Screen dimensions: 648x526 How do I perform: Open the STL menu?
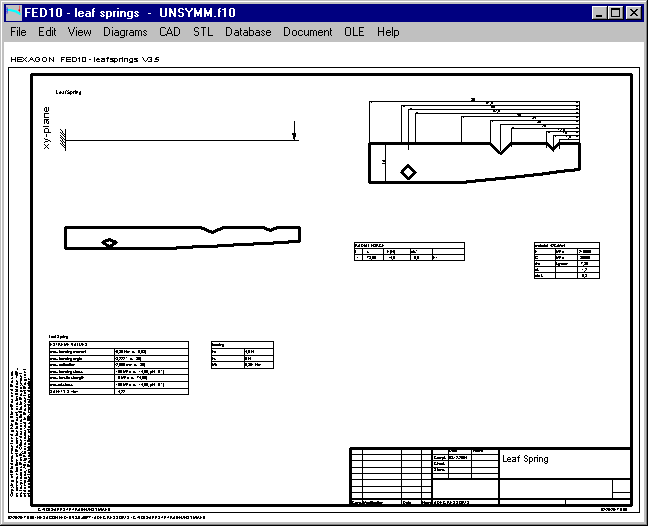(203, 32)
